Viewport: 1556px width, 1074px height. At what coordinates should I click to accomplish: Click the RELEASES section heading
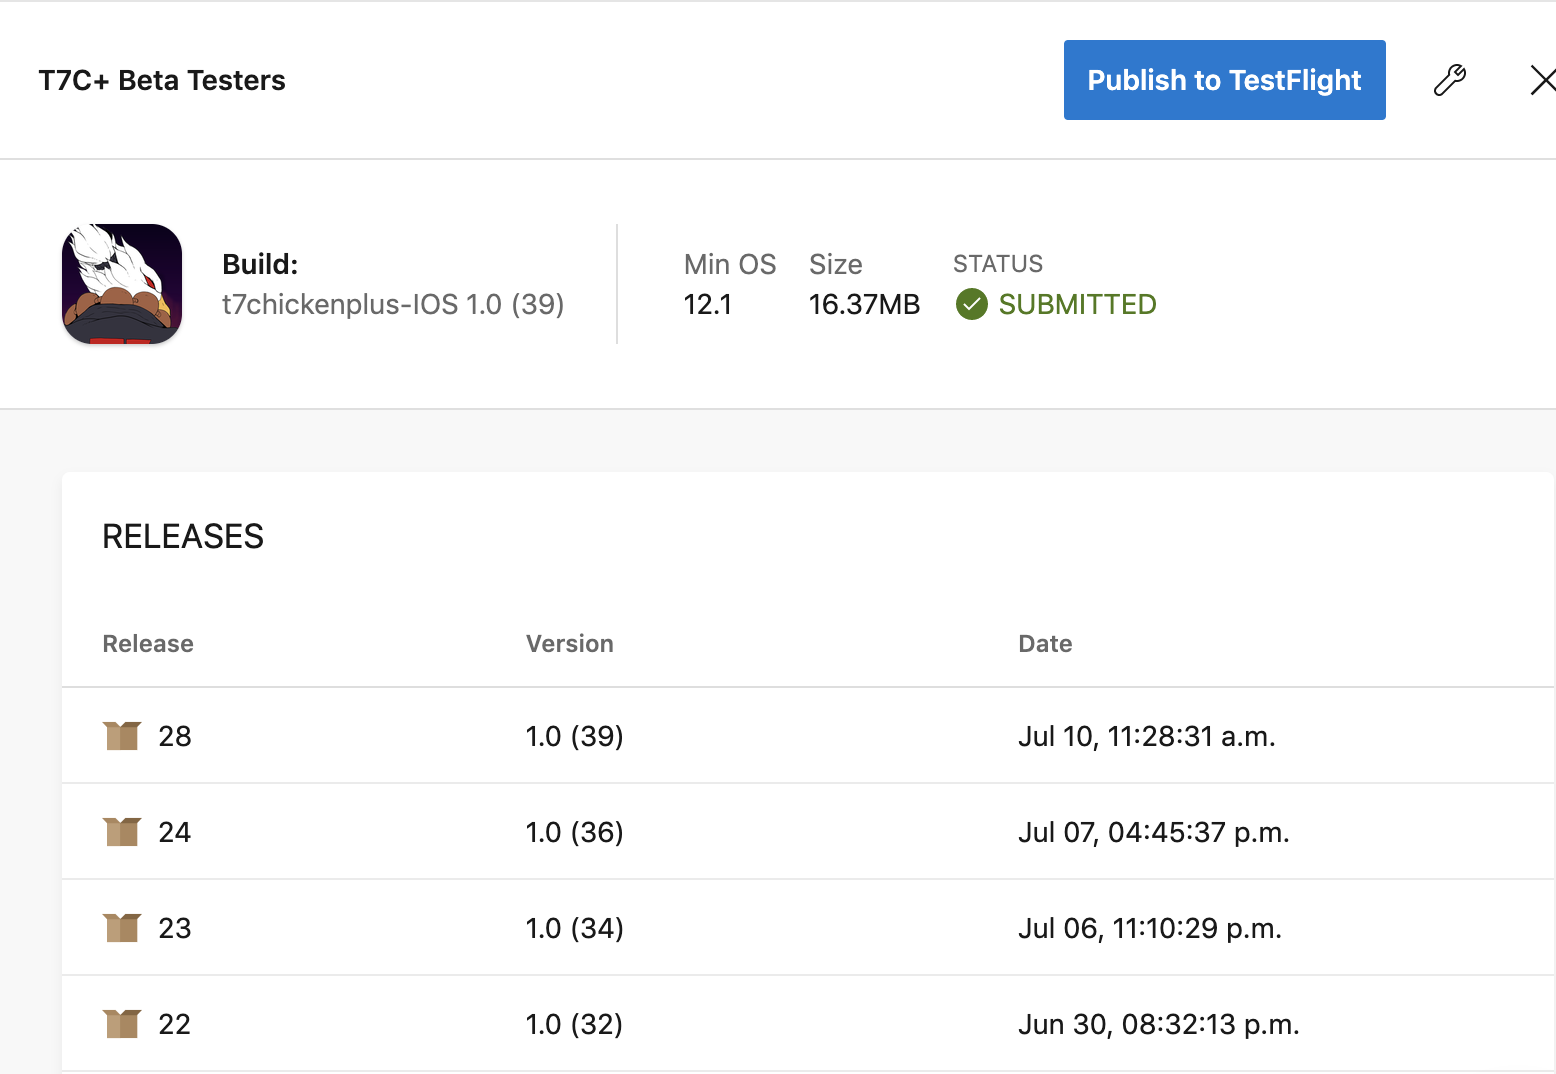tap(183, 536)
